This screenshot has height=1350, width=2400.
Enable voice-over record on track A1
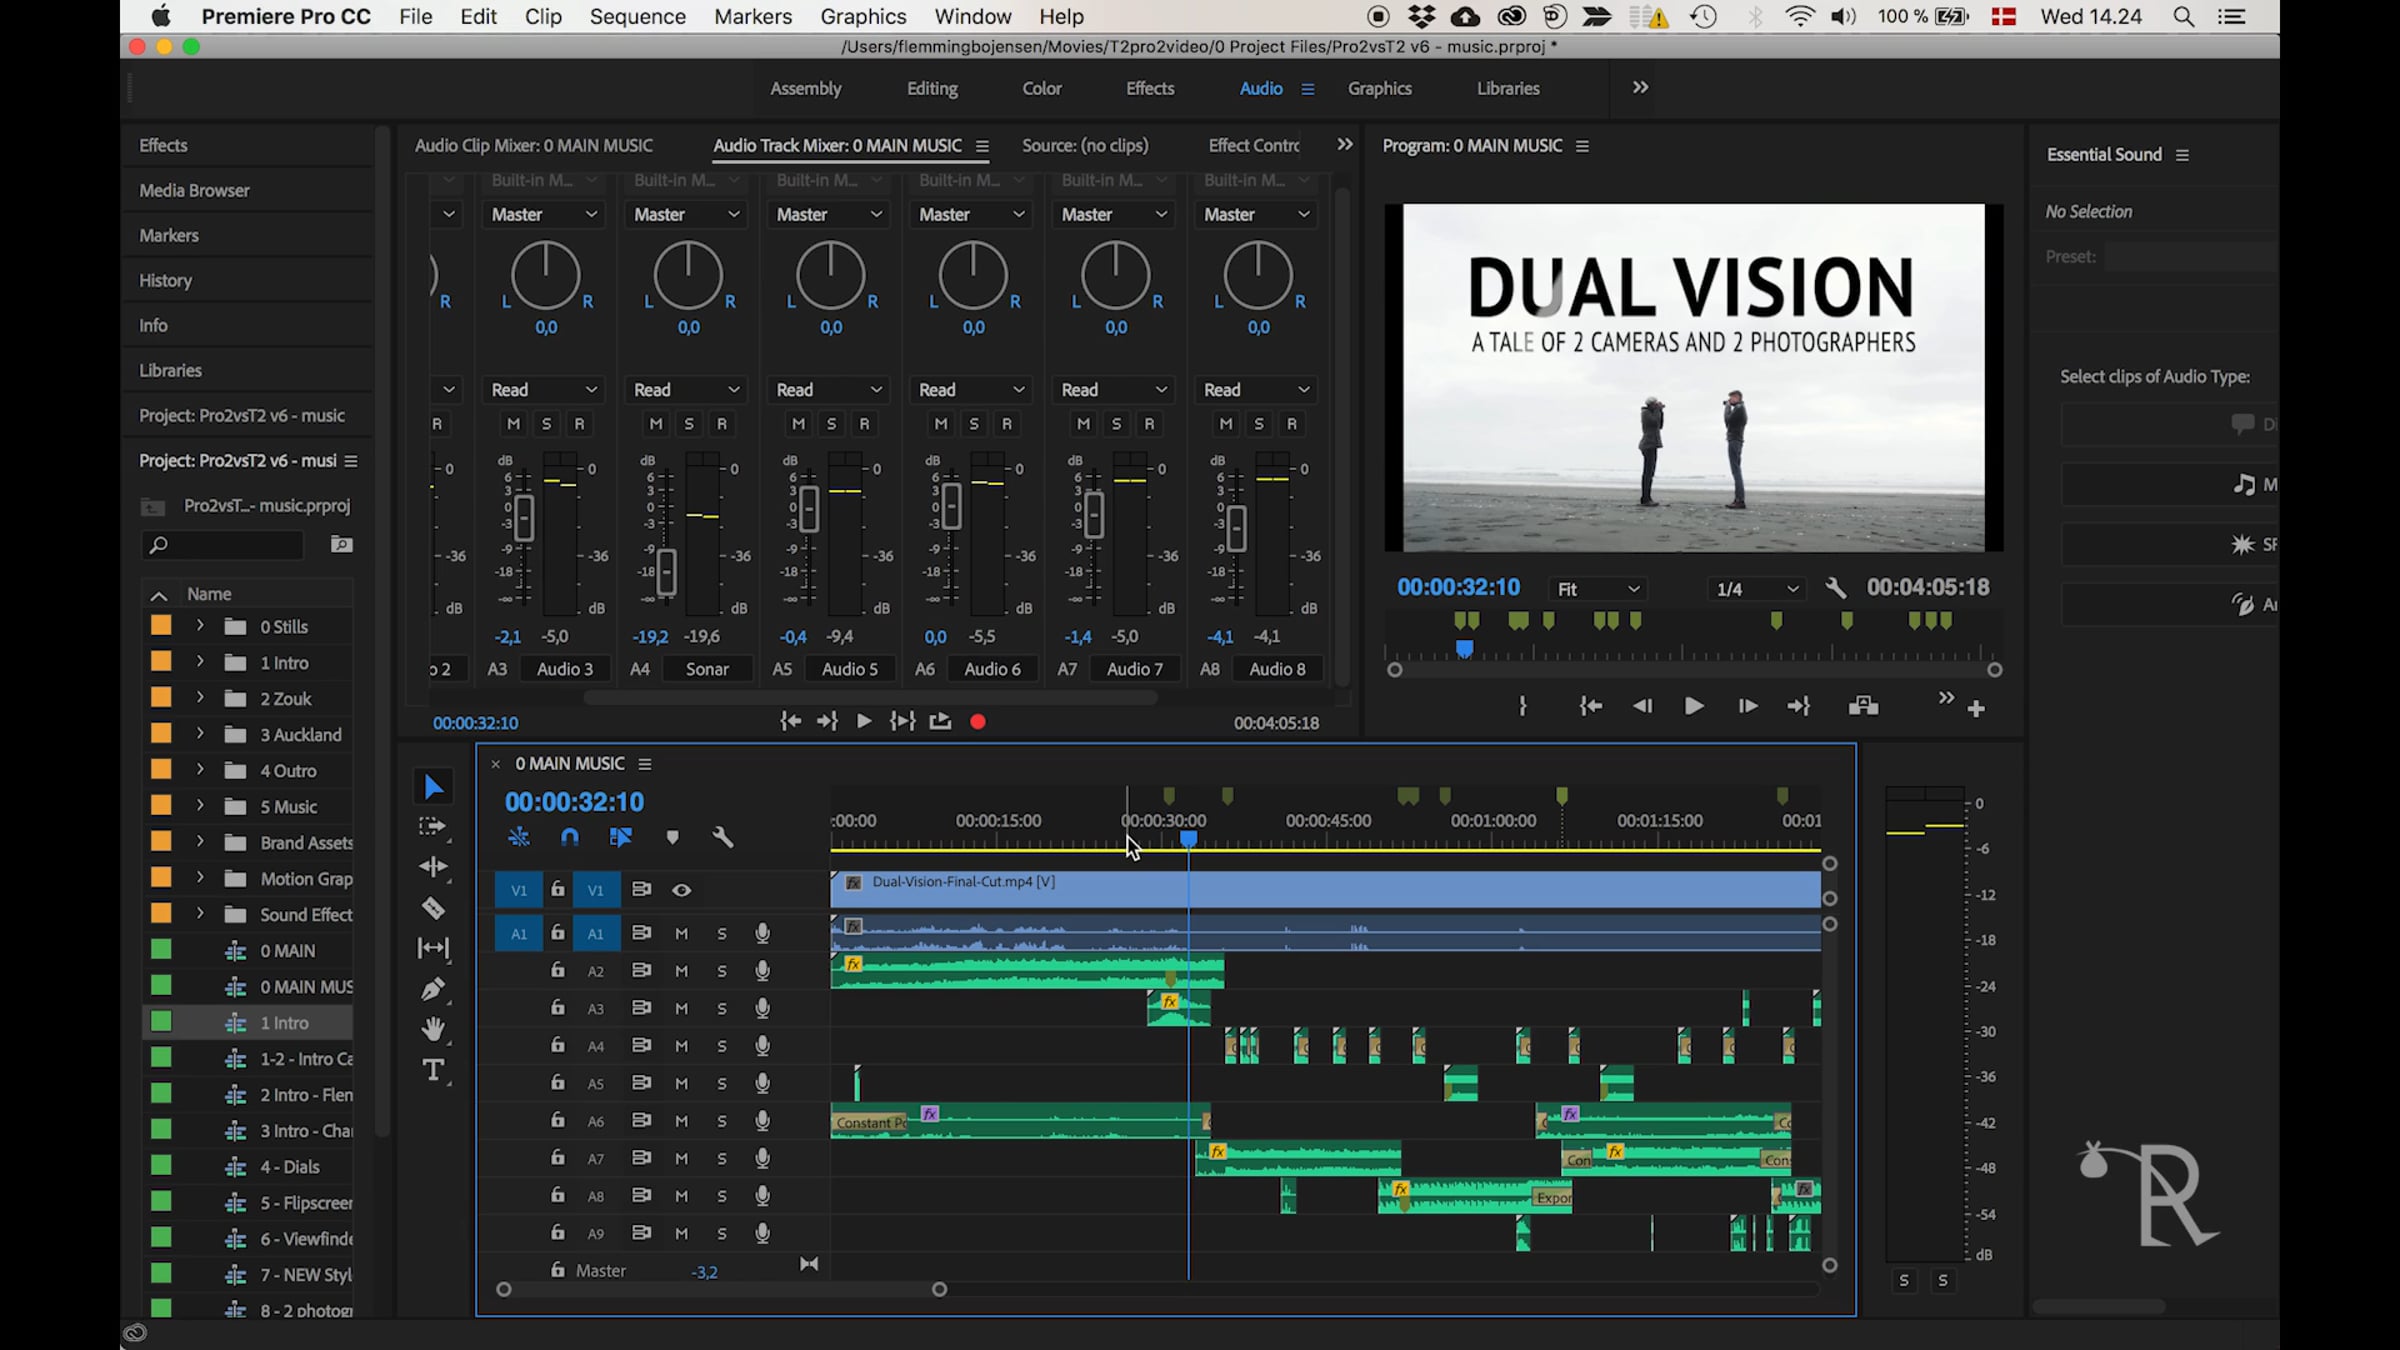[762, 933]
